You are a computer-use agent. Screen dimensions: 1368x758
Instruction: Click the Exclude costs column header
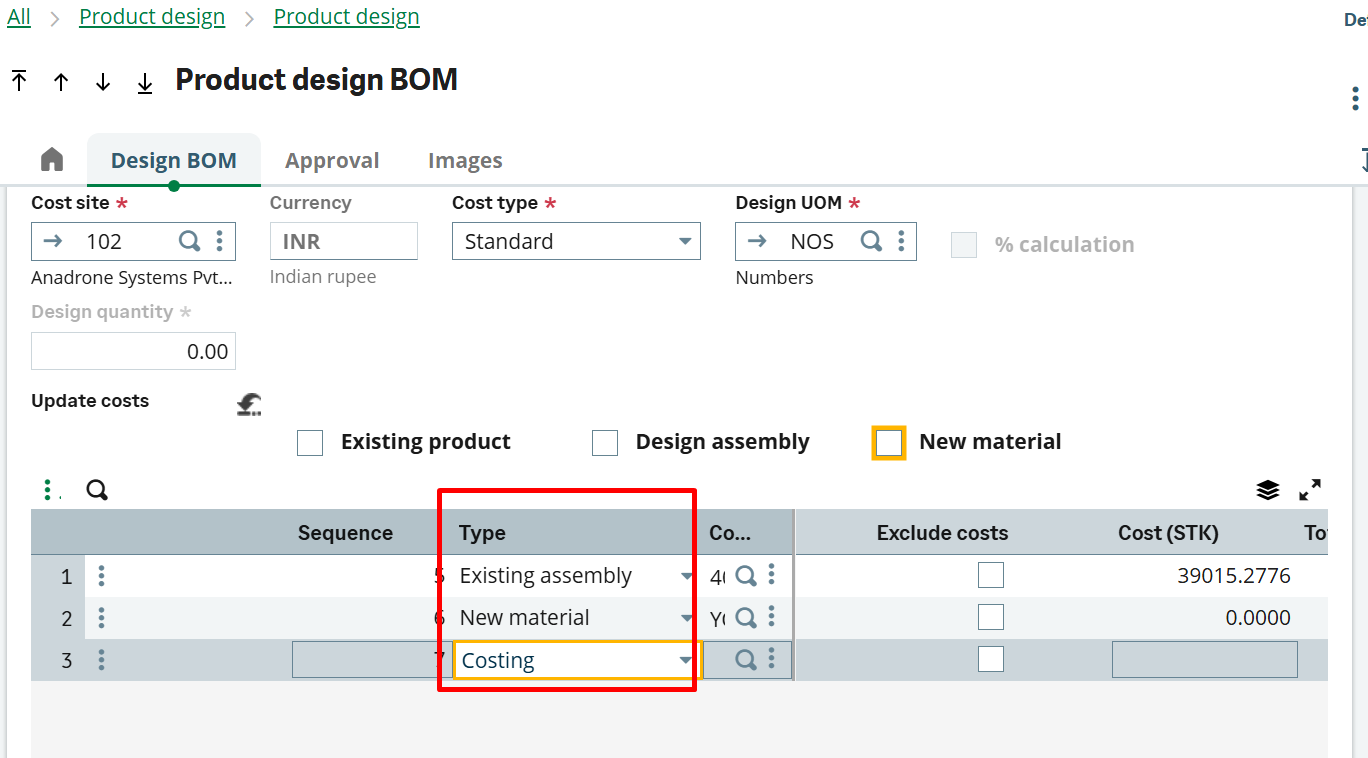point(942,533)
